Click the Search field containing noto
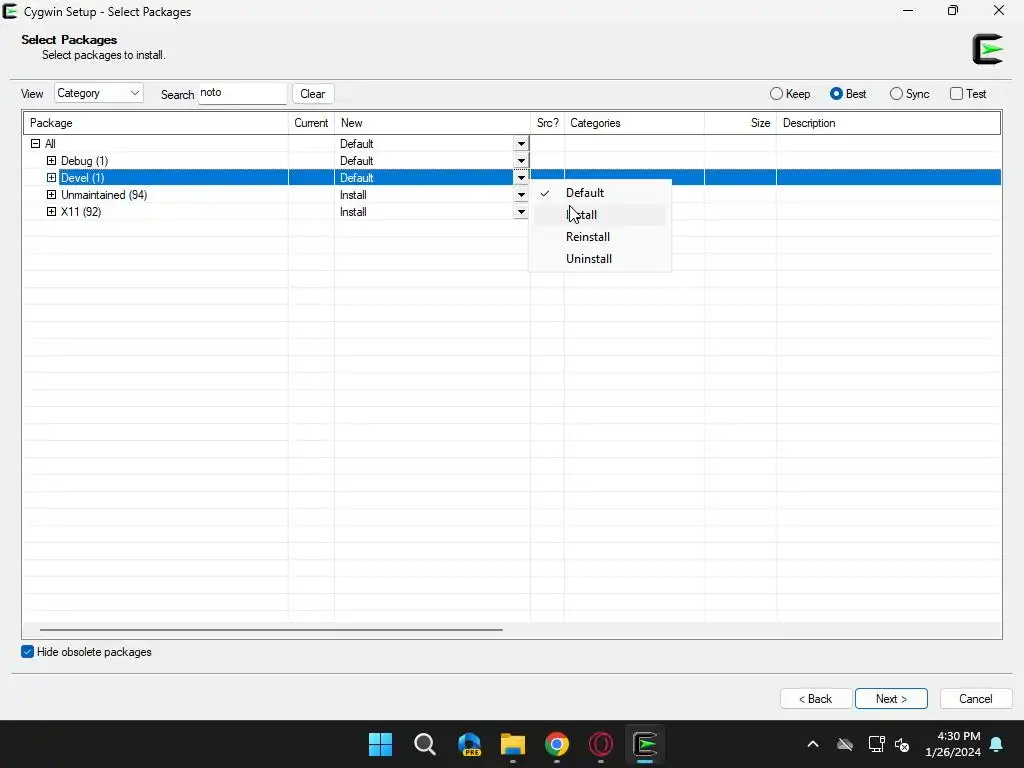This screenshot has height=768, width=1024. (x=242, y=93)
